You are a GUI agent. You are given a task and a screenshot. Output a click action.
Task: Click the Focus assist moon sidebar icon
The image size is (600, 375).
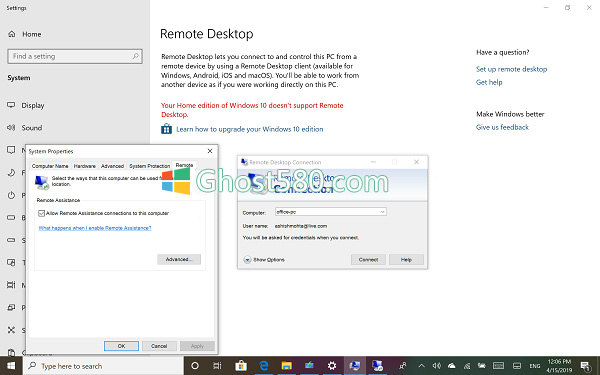coord(11,173)
